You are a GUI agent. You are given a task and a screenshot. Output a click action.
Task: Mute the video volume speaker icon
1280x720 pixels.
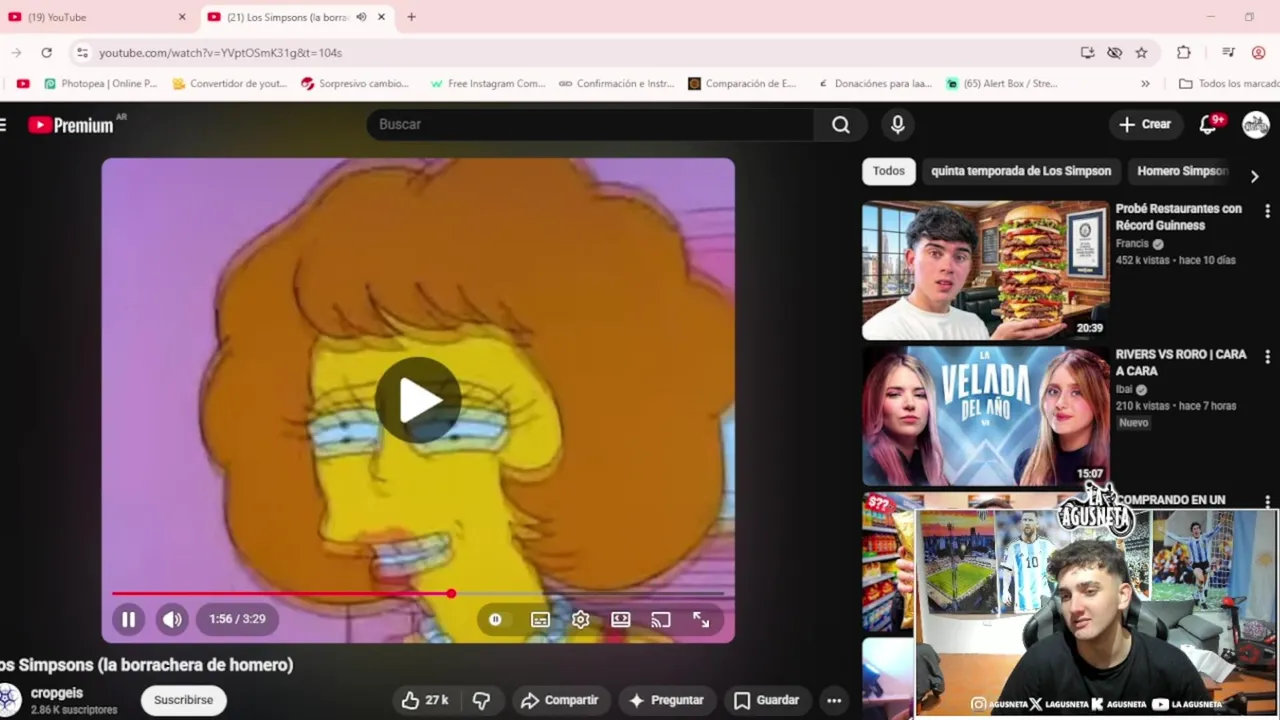172,619
